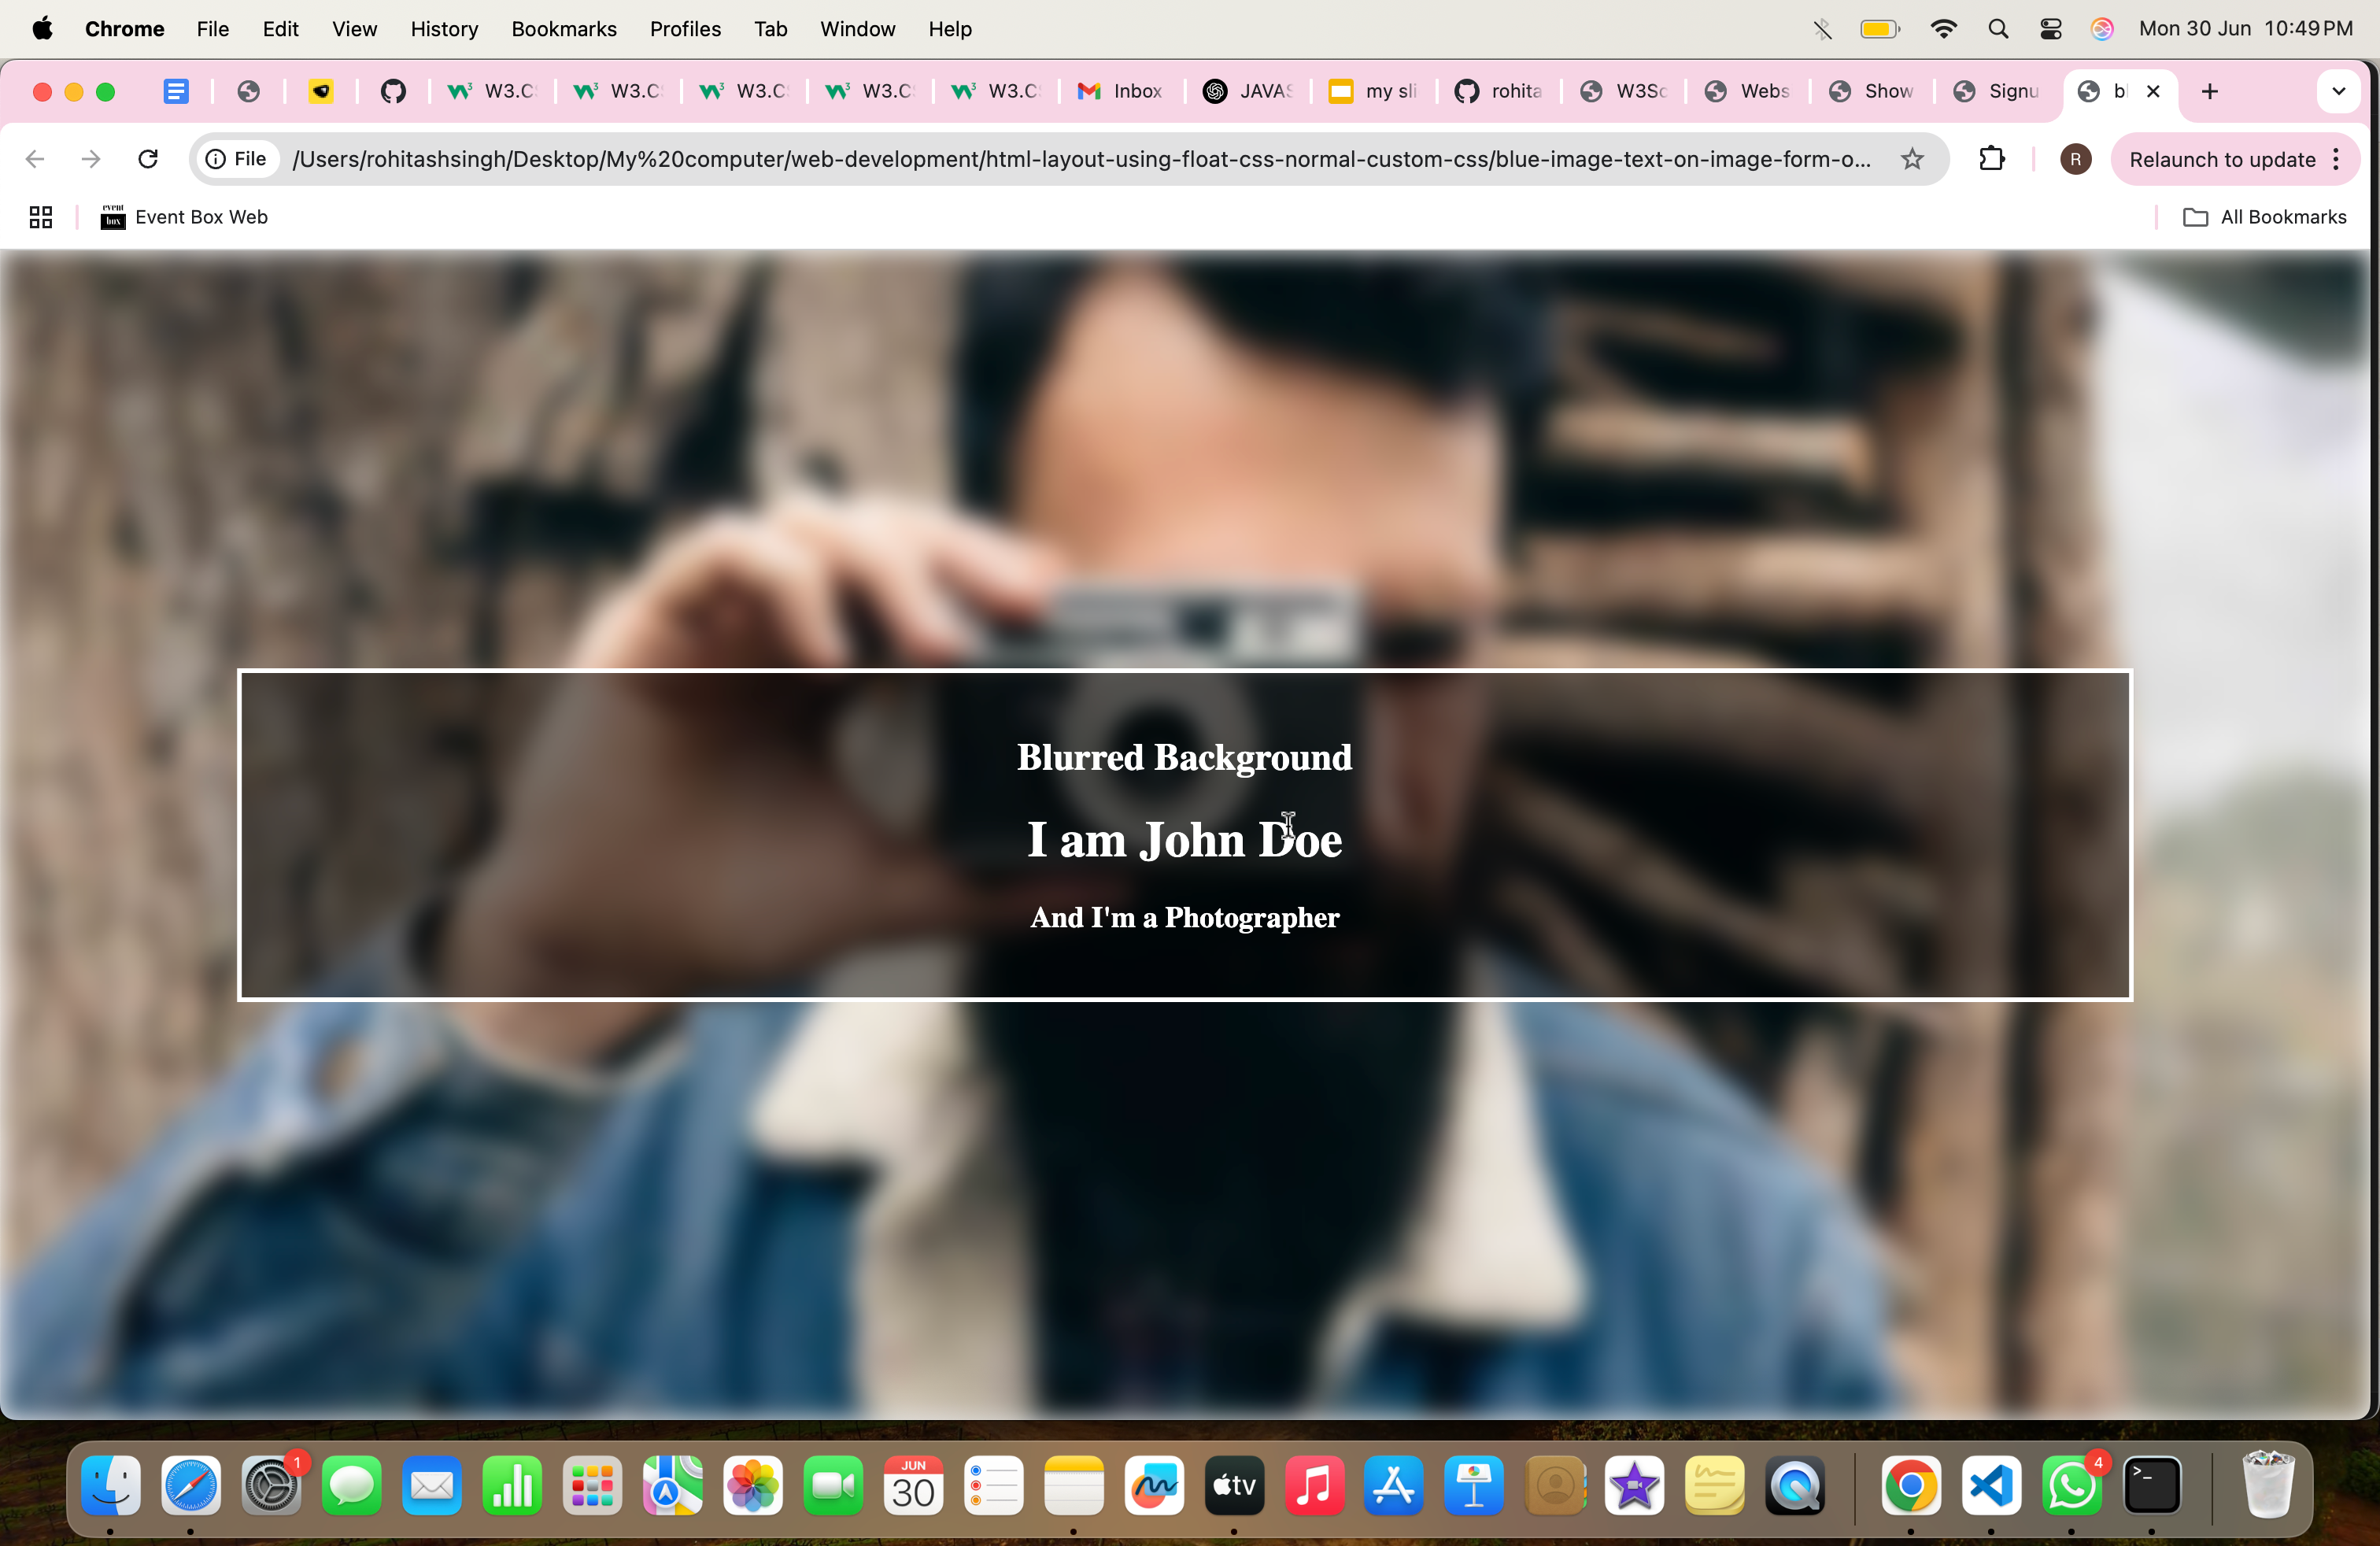
Task: Open the profile avatar R
Action: coord(2075,159)
